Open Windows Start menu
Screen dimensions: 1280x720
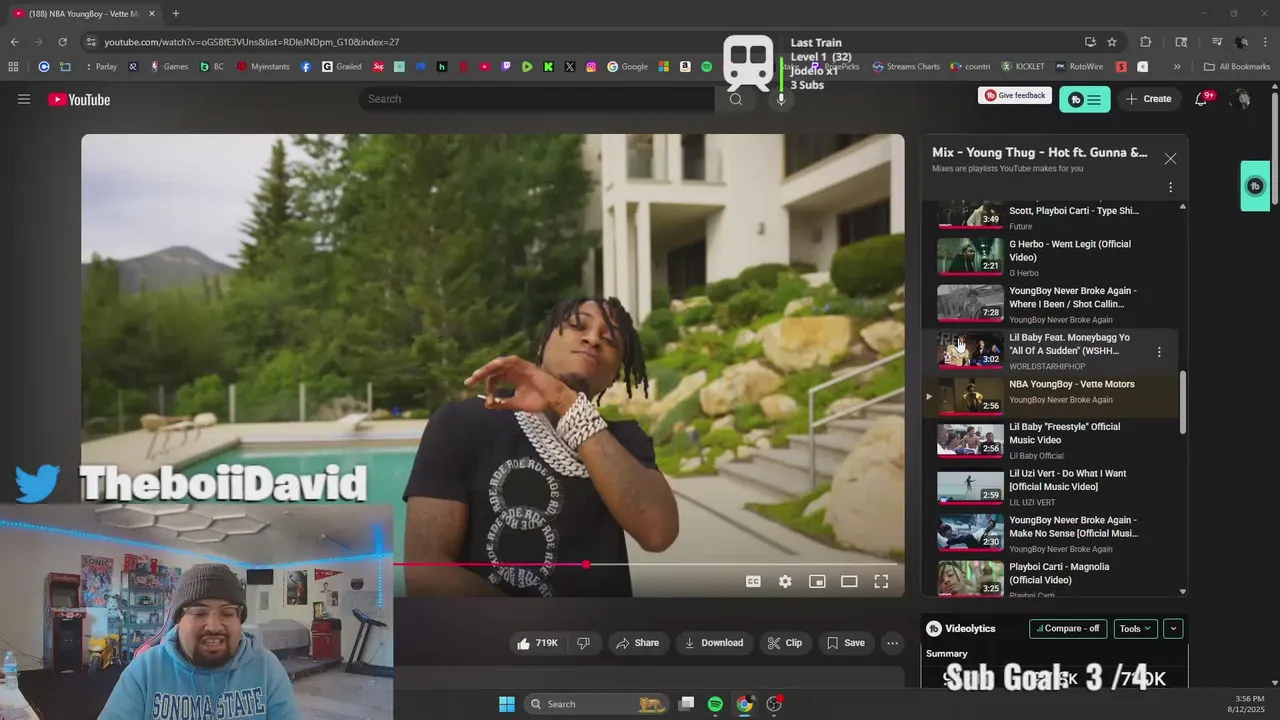coord(507,704)
